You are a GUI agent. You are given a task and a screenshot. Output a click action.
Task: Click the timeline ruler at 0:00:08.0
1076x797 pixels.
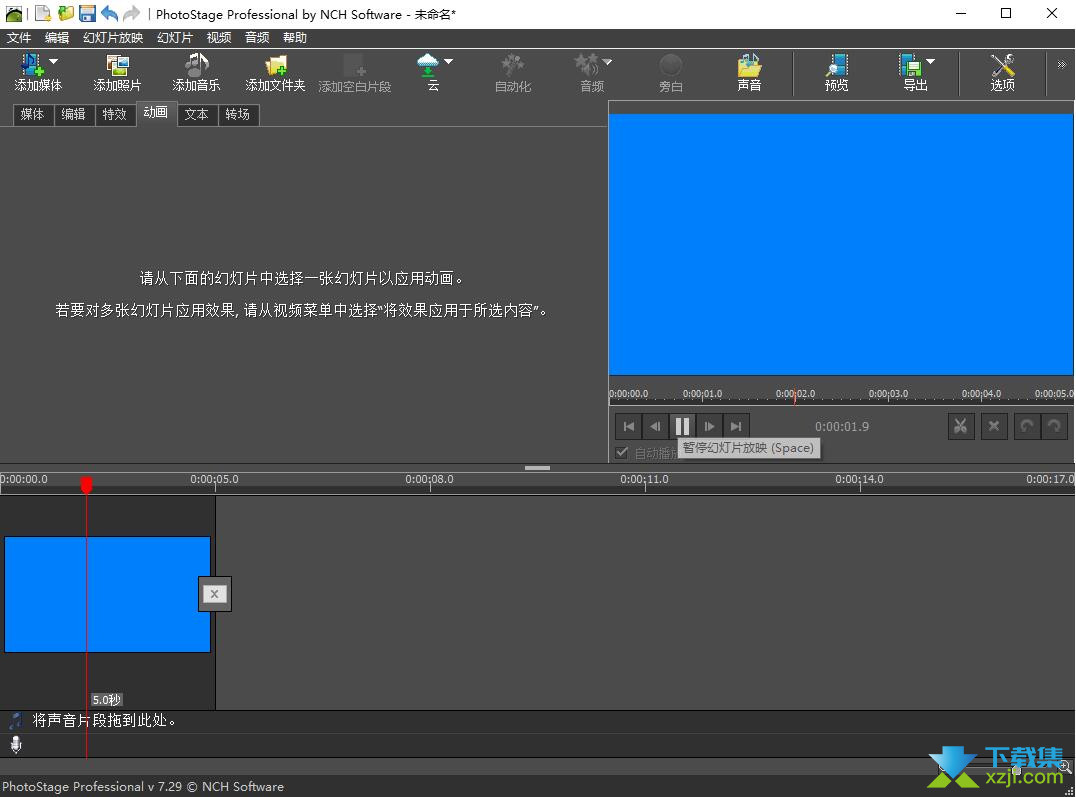pyautogui.click(x=430, y=479)
